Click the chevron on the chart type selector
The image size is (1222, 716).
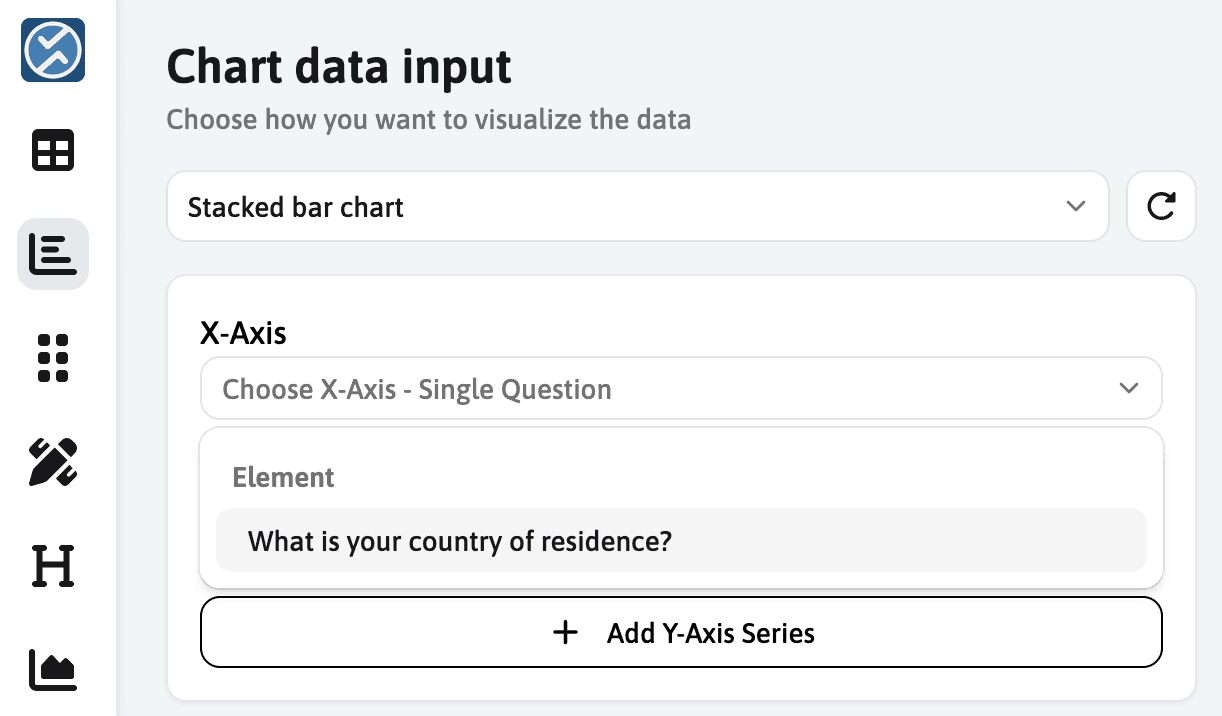pyautogui.click(x=1076, y=206)
